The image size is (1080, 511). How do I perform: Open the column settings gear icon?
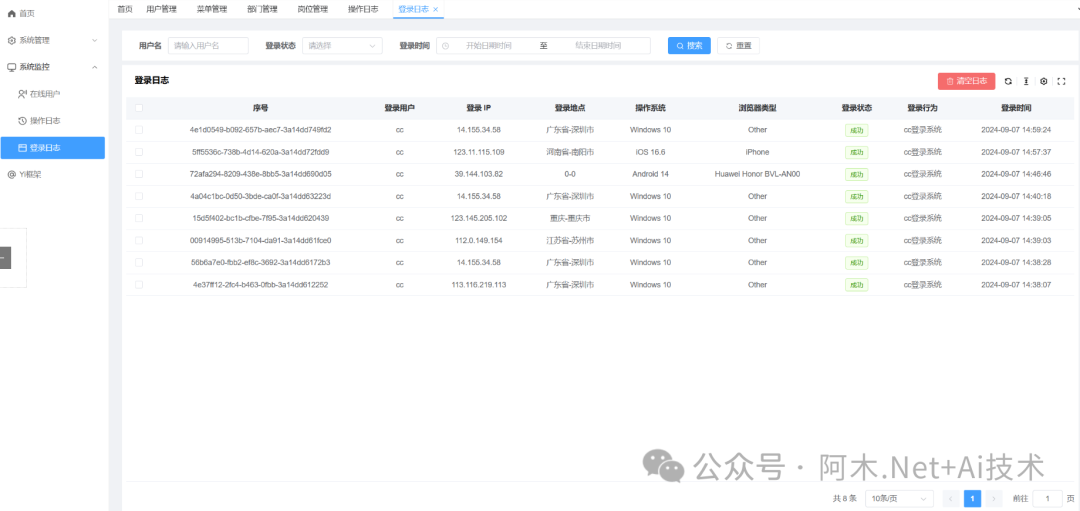(x=1043, y=81)
